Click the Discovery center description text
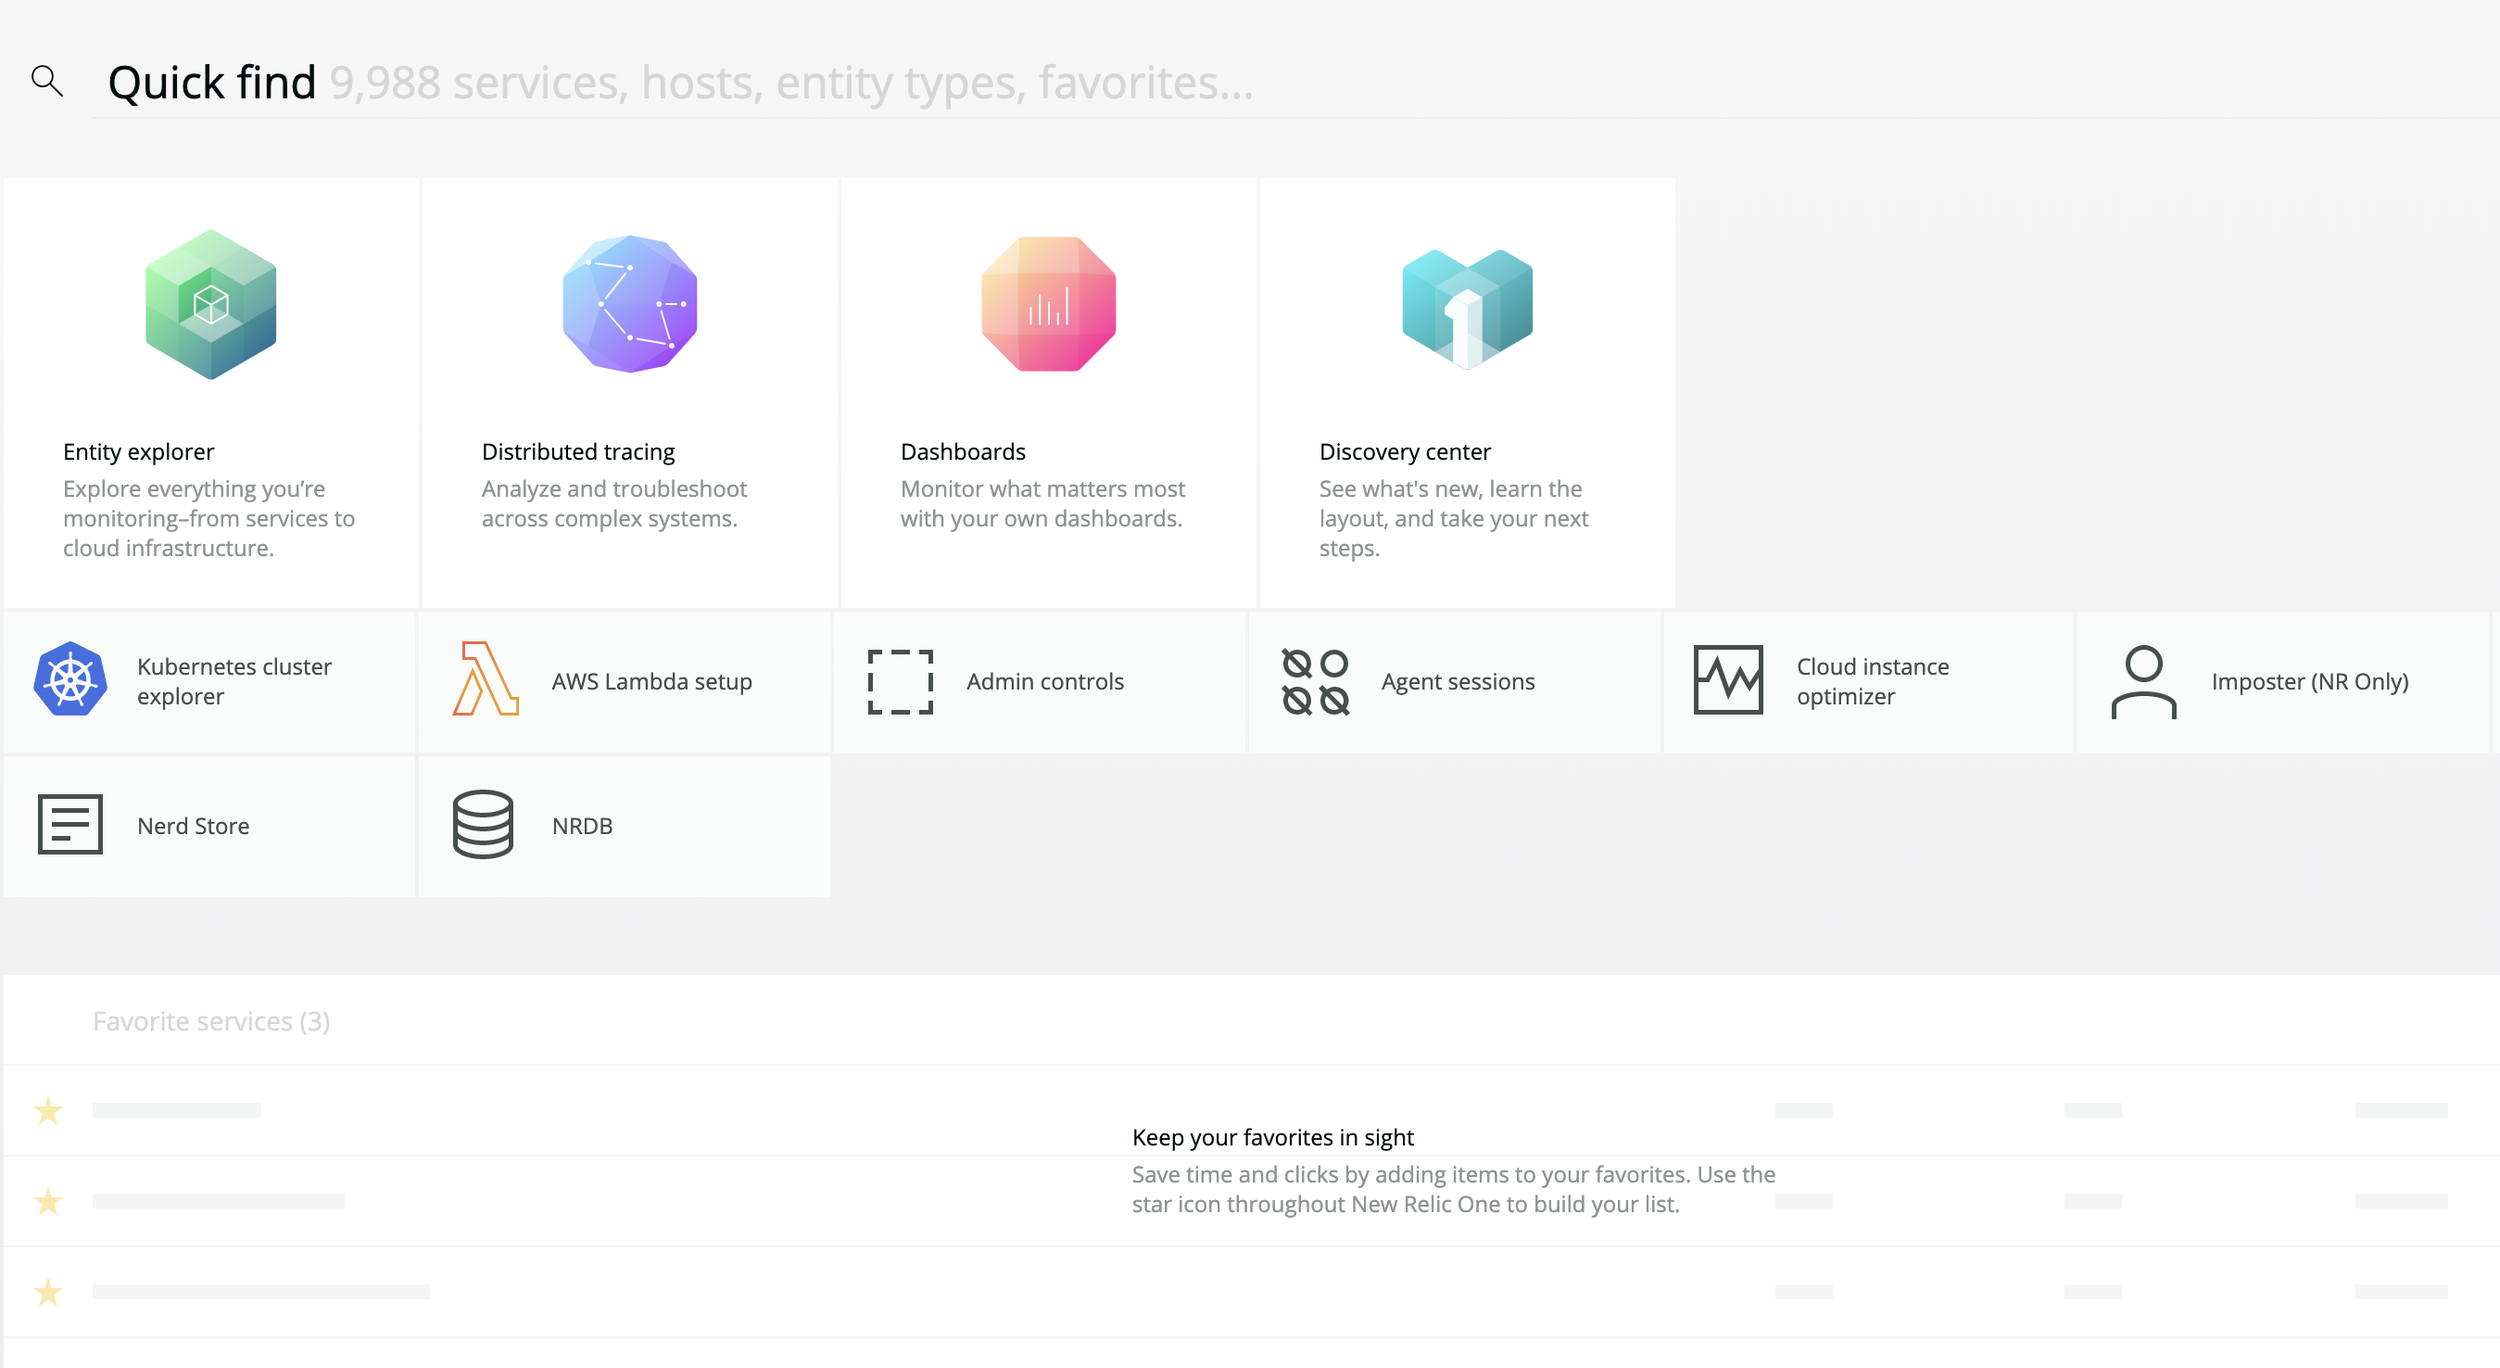 (1454, 518)
